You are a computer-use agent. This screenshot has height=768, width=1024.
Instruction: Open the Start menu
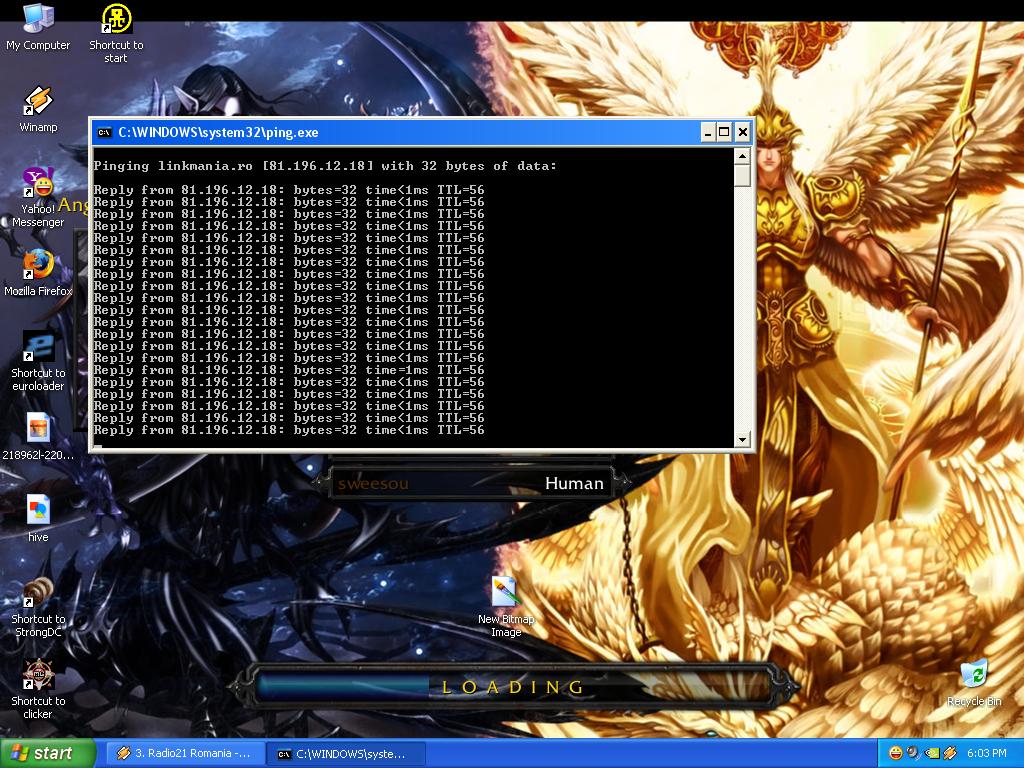tap(48, 753)
